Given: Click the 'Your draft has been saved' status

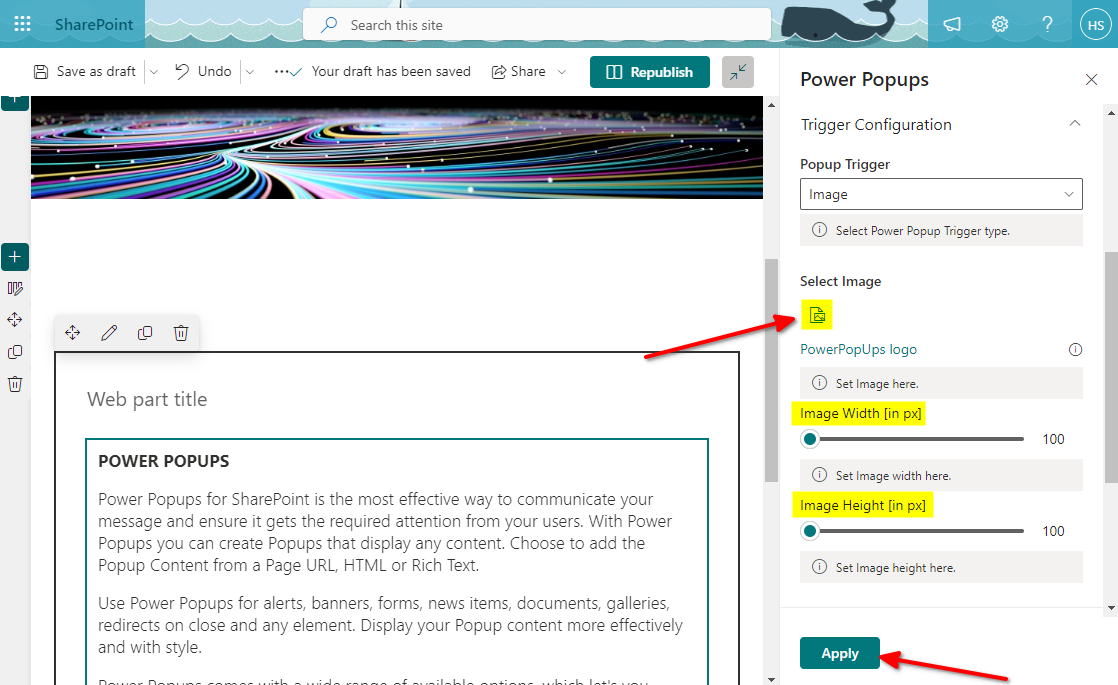Looking at the screenshot, I should point(391,71).
